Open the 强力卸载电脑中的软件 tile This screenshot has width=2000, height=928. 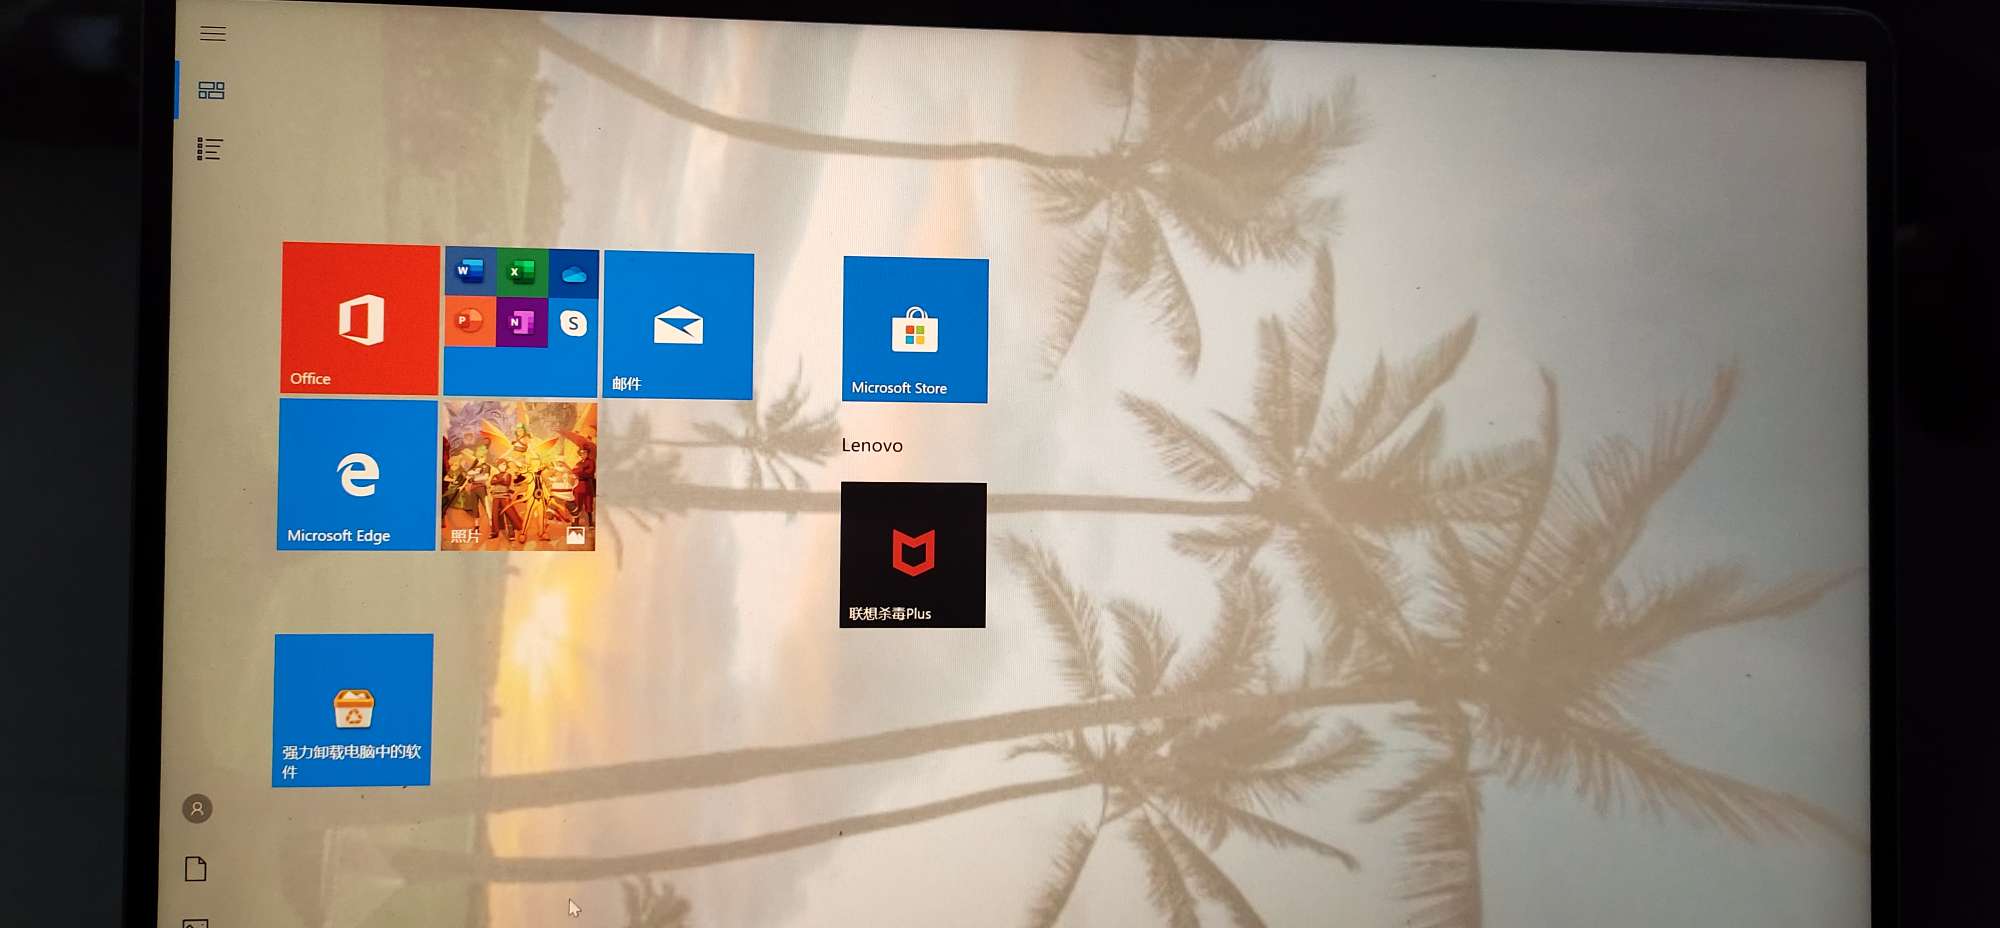[353, 710]
